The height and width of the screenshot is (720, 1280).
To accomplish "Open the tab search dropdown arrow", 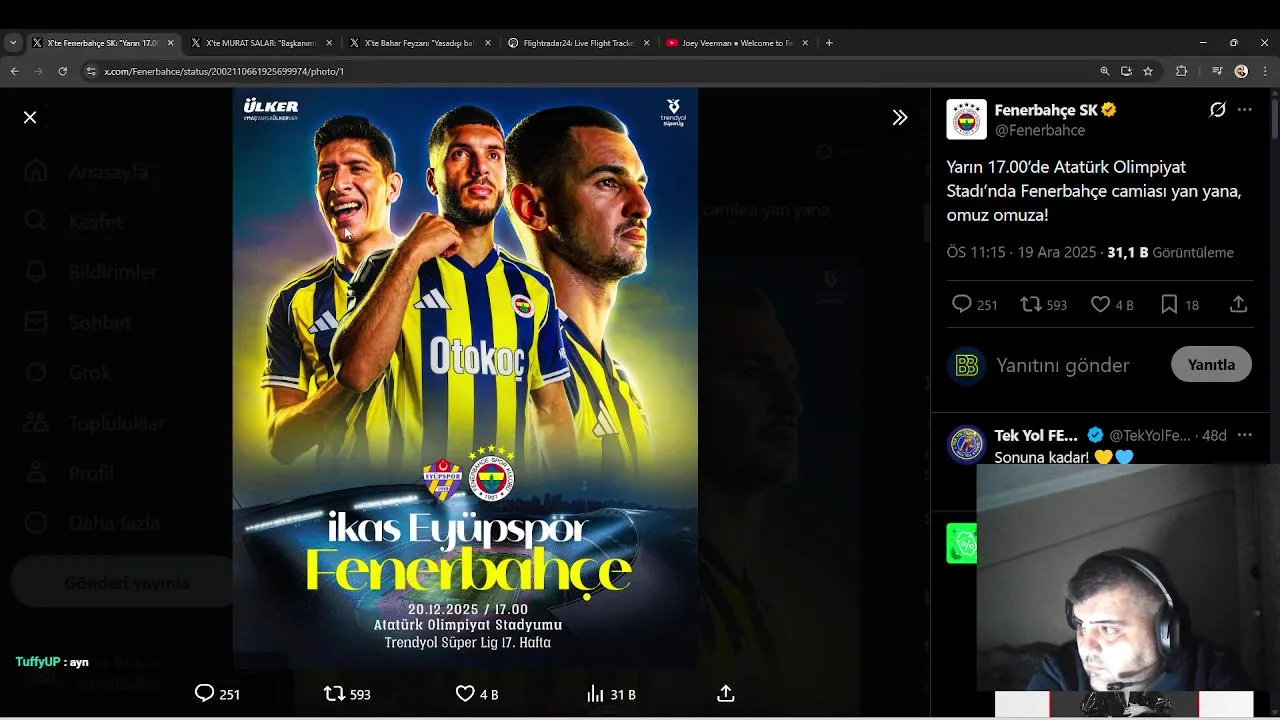I will [x=12, y=43].
